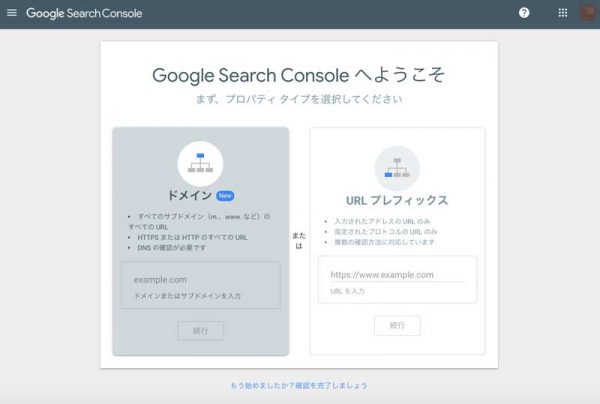This screenshot has height=404, width=600.
Task: Click the ドメインまたはサブドメインを入力 helper text
Action: tap(187, 296)
